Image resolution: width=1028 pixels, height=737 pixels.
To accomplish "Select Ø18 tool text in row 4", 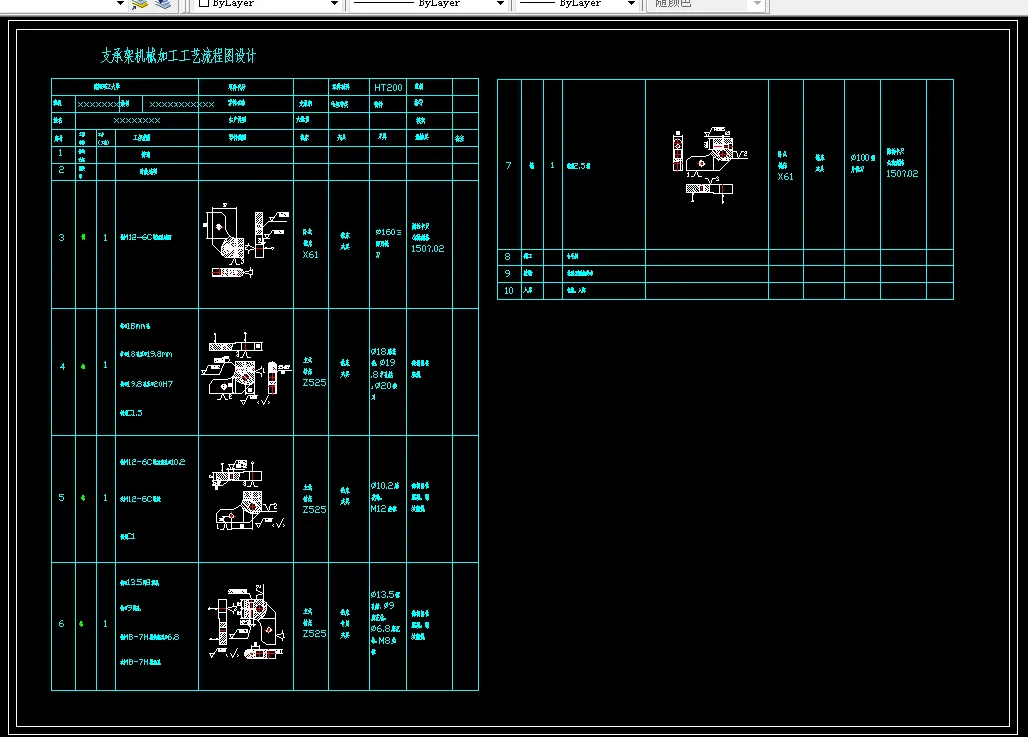I will click(385, 351).
